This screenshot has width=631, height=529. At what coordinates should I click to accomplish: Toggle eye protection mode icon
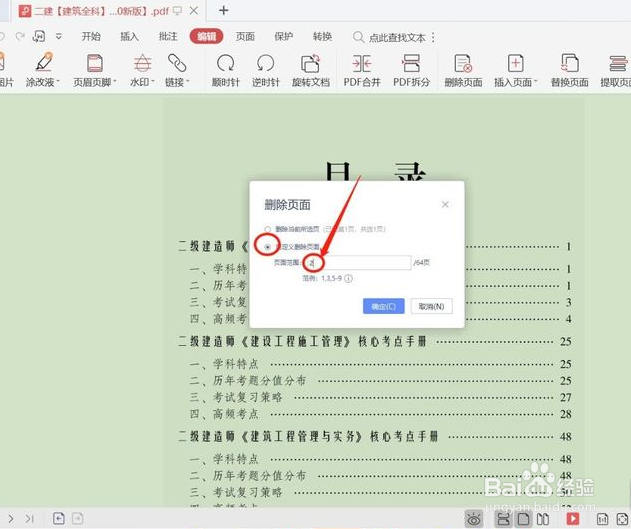[x=474, y=519]
